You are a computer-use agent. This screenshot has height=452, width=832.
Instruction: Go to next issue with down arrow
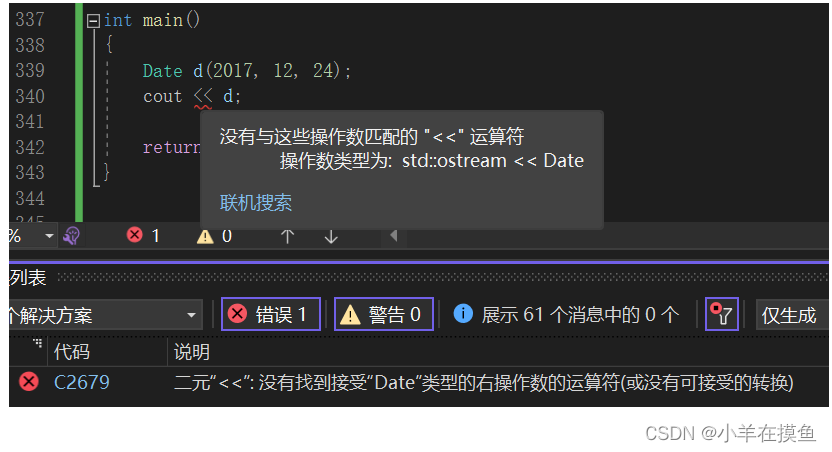331,236
